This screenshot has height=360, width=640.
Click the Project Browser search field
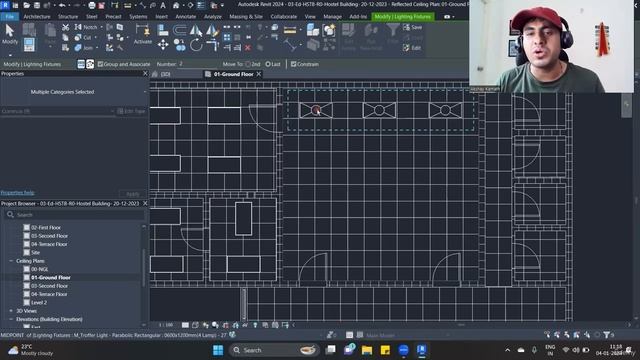tap(74, 215)
